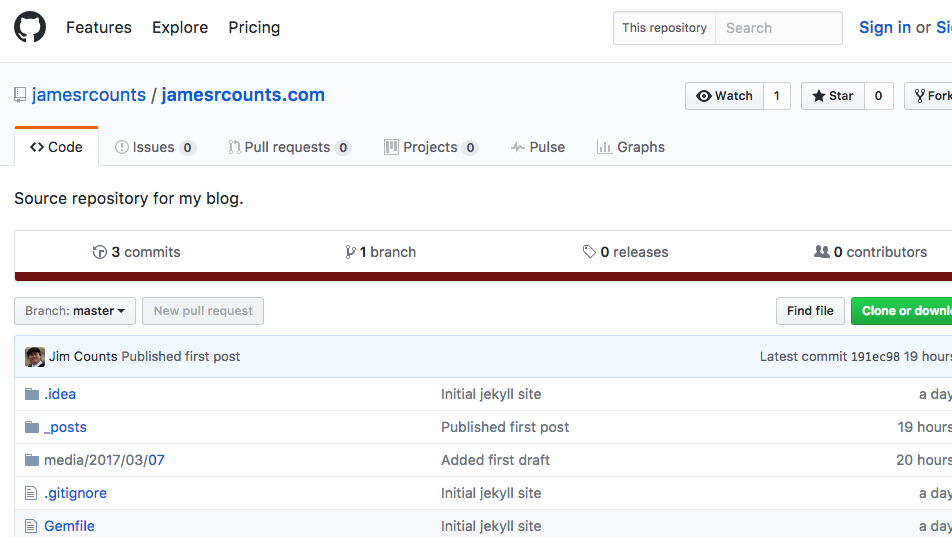Viewport: 952px width, 537px height.
Task: Open Pricing in the top navigation
Action: [254, 27]
